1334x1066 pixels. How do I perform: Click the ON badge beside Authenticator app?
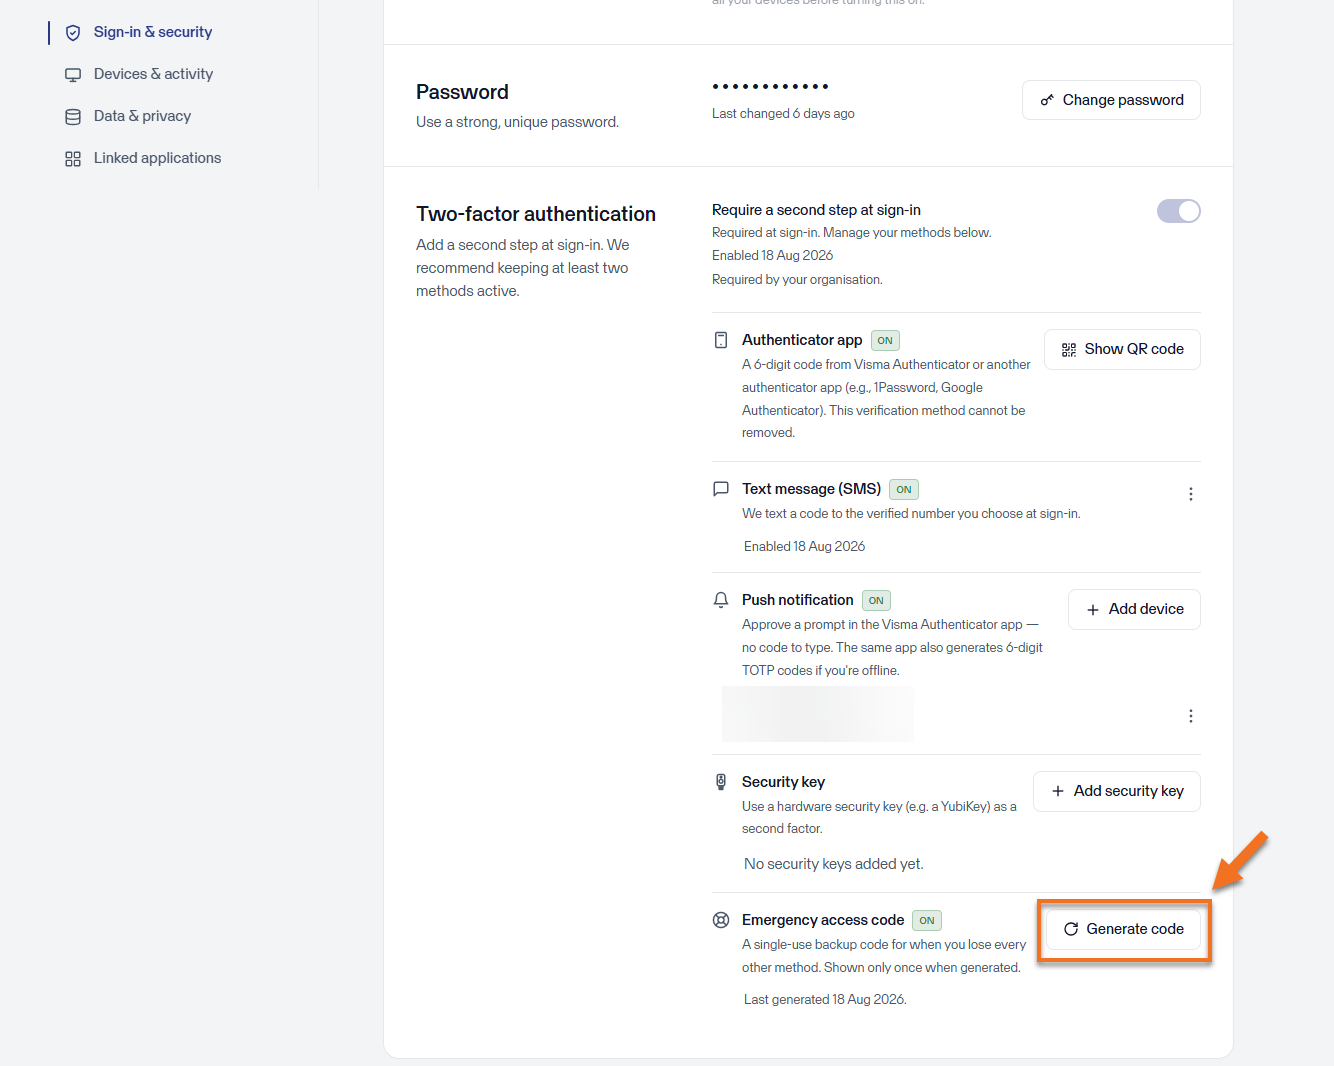tap(885, 340)
